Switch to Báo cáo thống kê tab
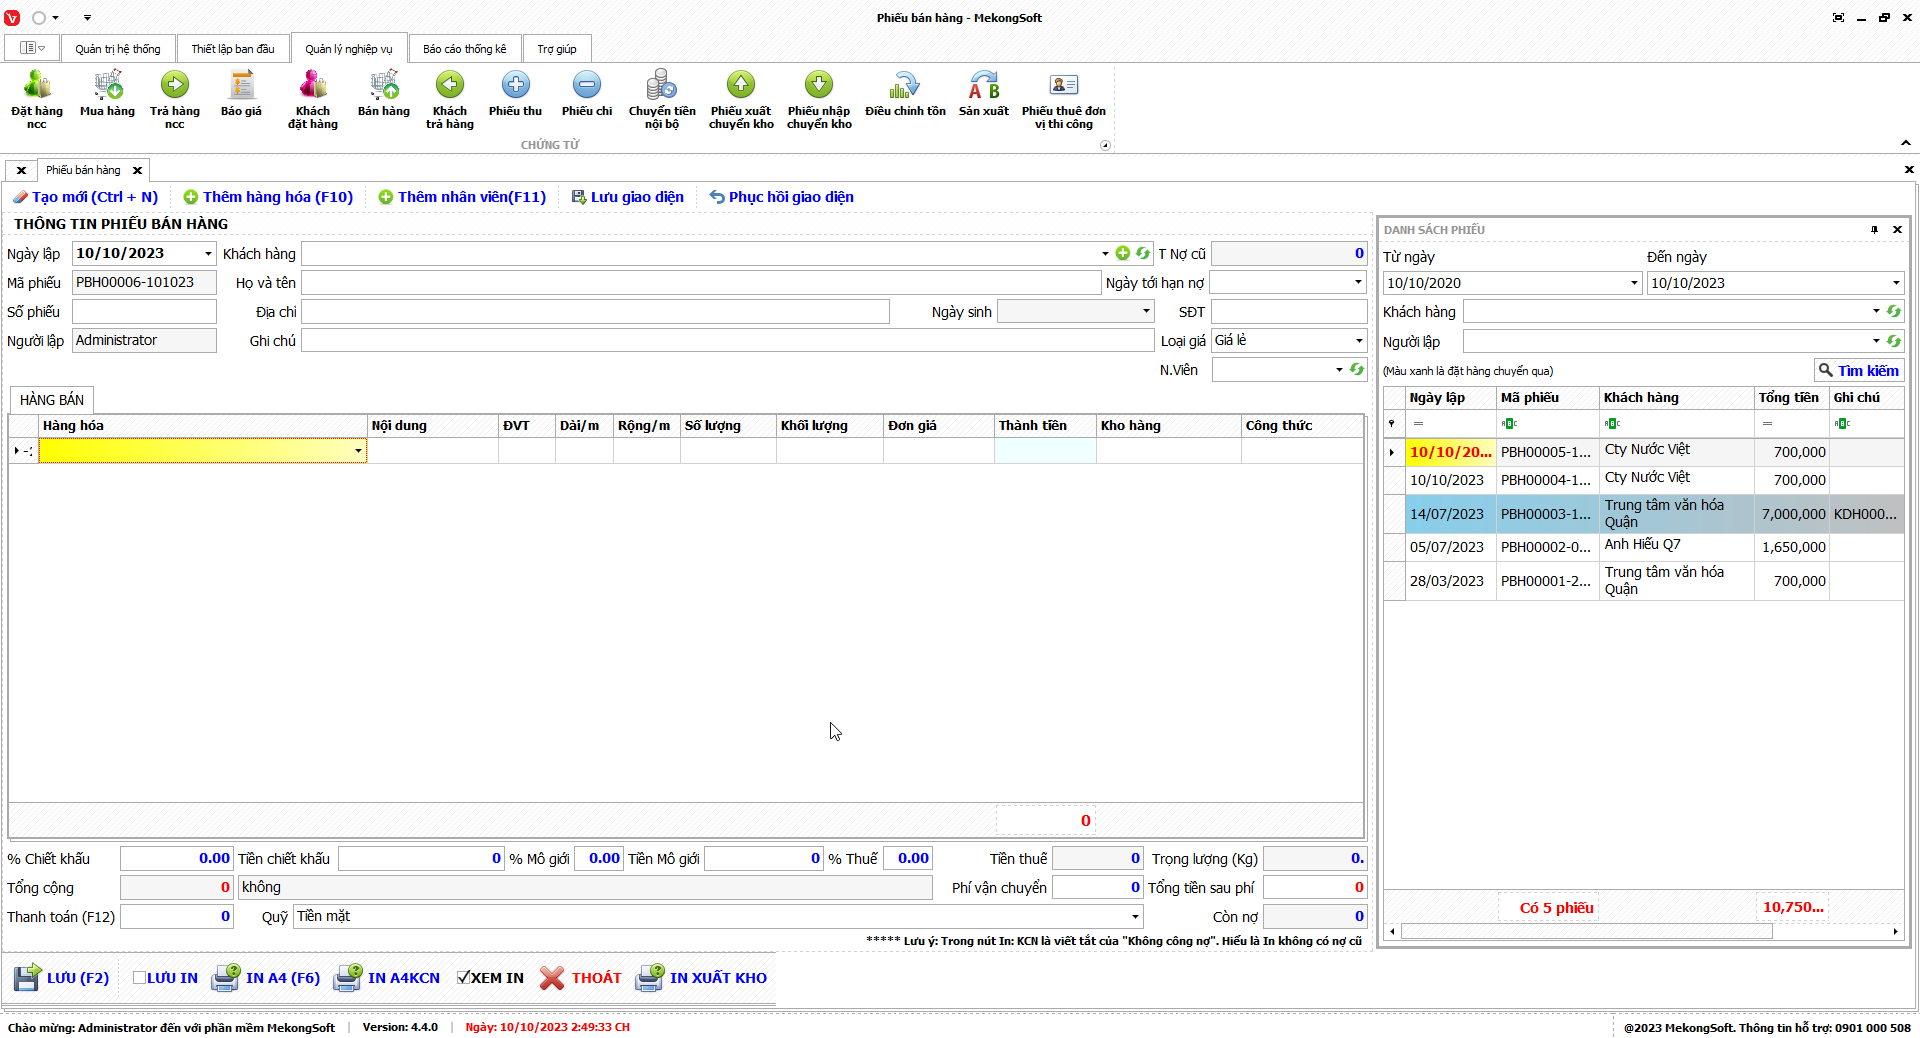Image resolution: width=1920 pixels, height=1038 pixels. coord(464,49)
